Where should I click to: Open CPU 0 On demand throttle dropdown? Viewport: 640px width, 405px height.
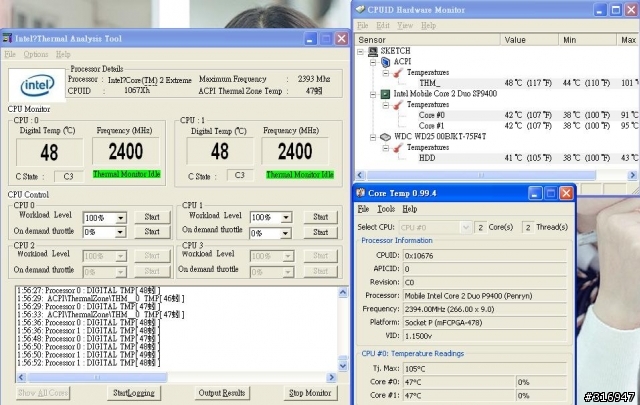pyautogui.click(x=120, y=232)
